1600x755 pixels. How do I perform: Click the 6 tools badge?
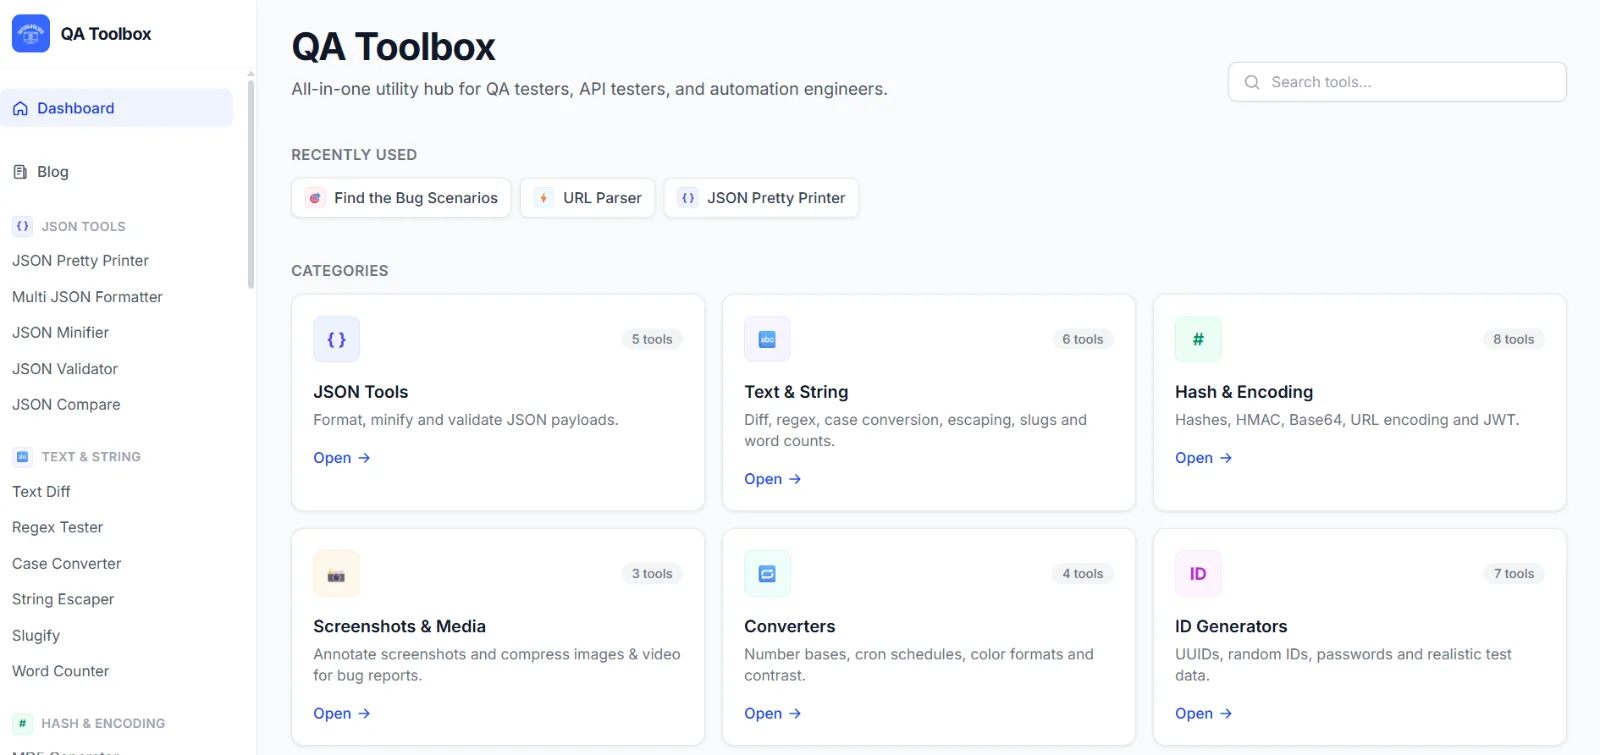click(1083, 340)
